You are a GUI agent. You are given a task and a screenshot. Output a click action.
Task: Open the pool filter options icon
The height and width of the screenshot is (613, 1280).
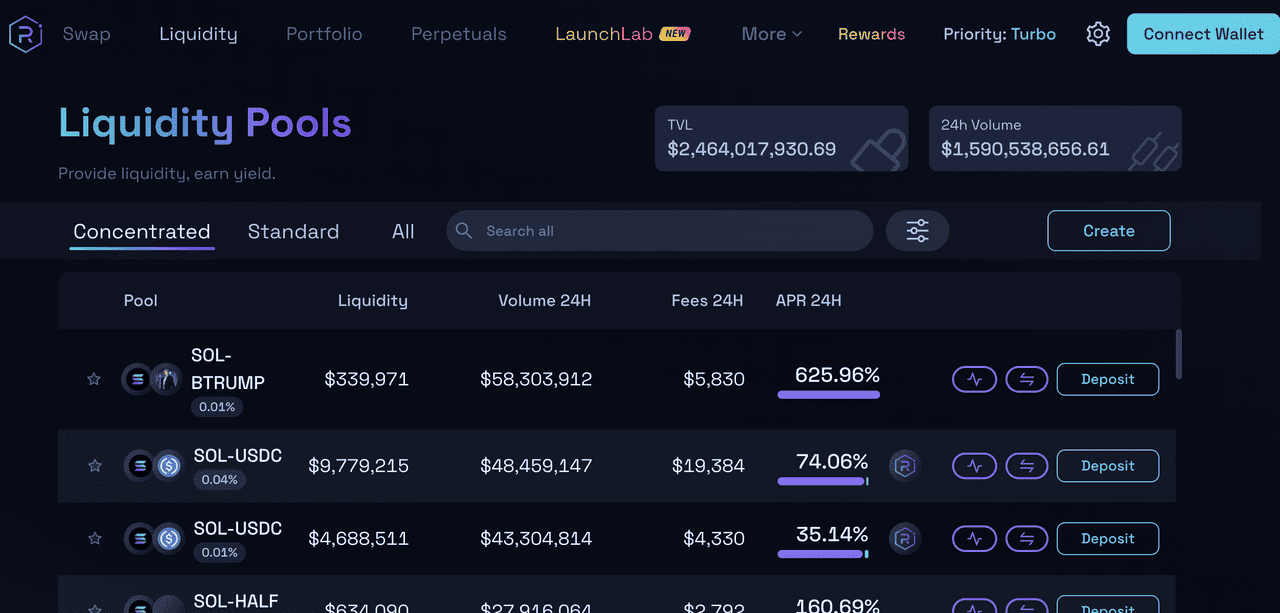click(917, 231)
